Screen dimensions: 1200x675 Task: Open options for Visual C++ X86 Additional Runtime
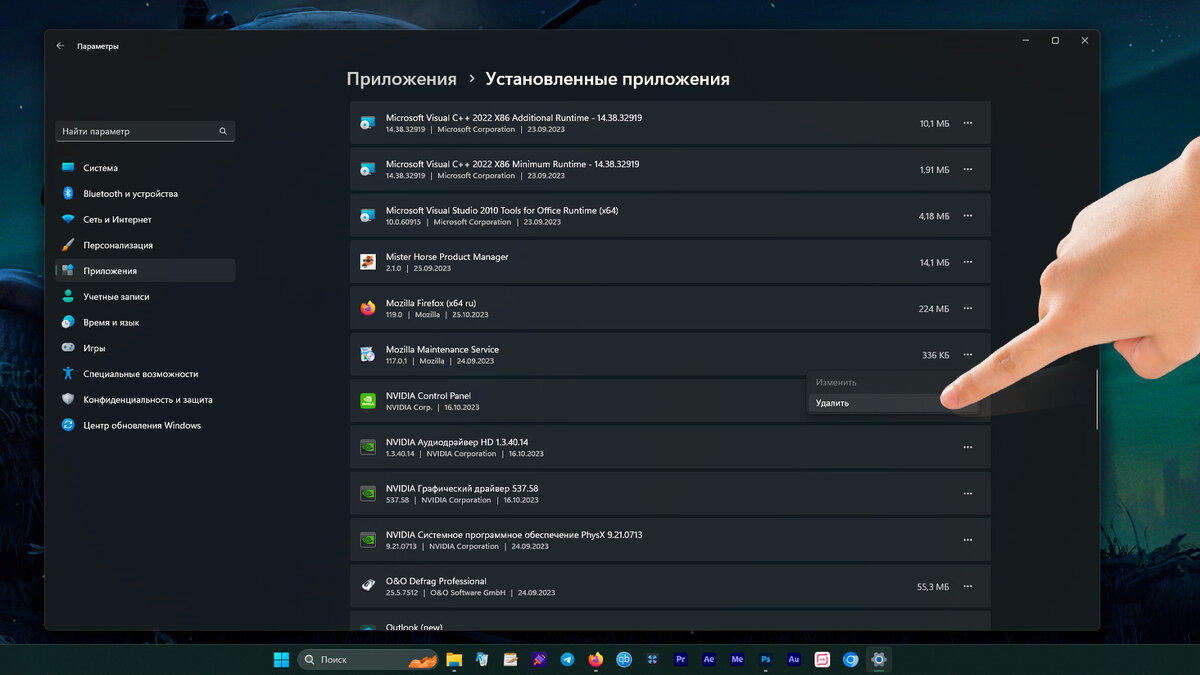(967, 124)
